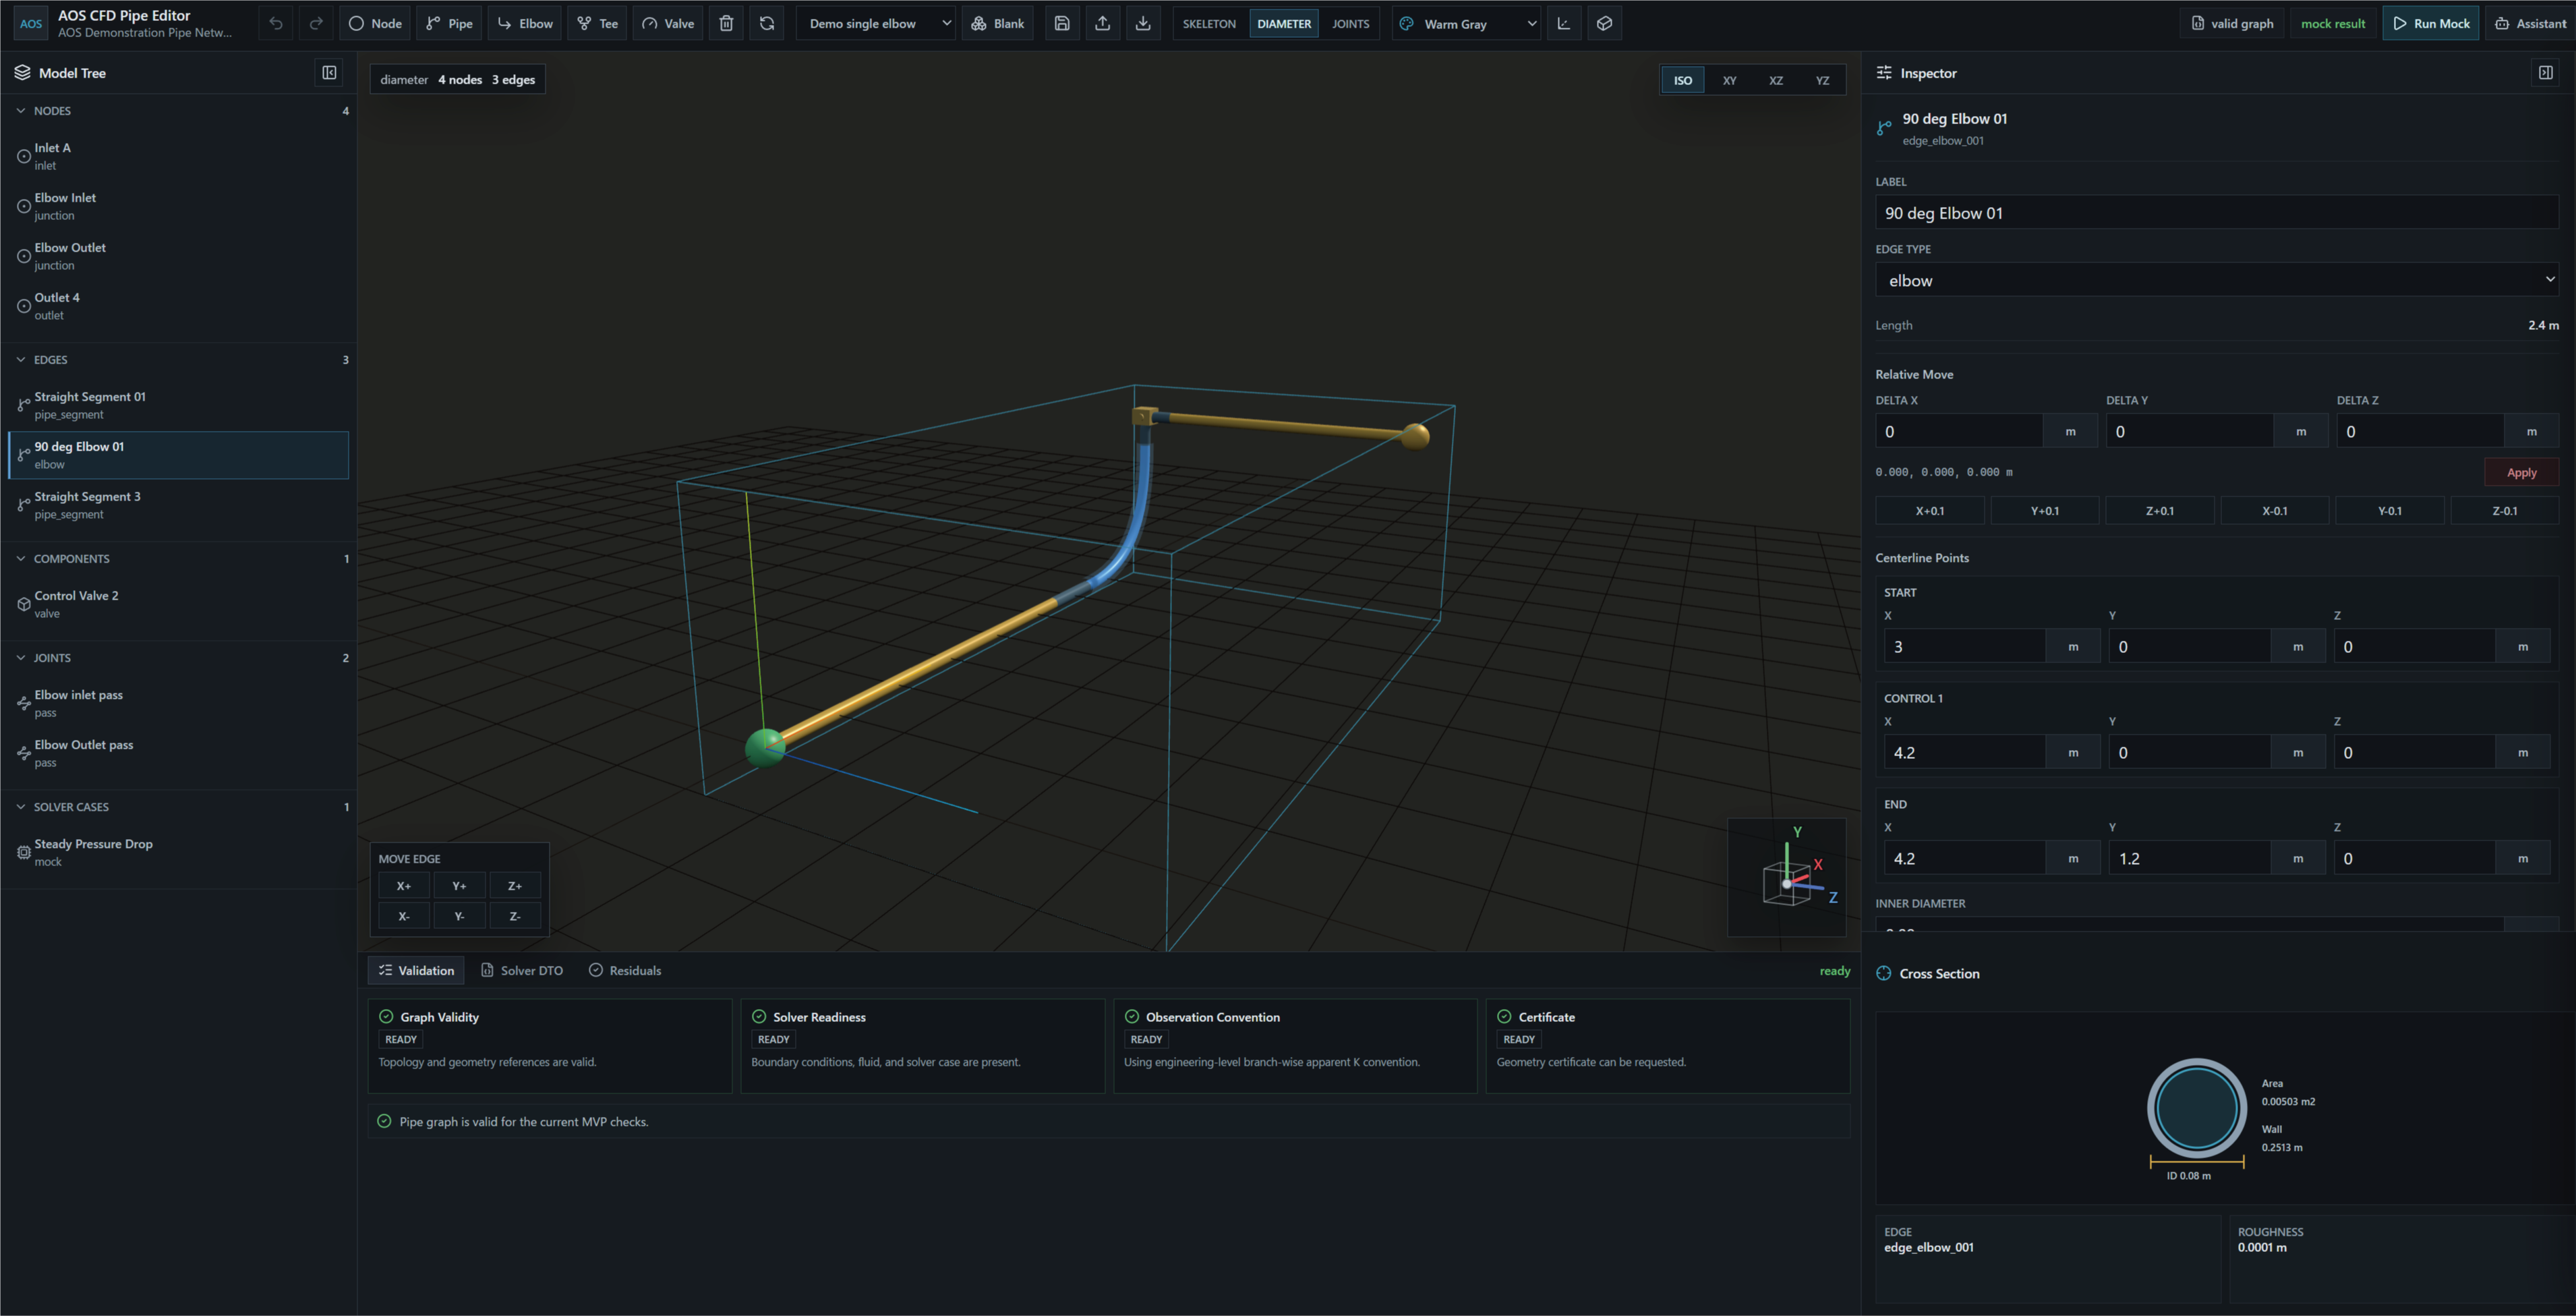This screenshot has height=1316, width=2576.
Task: Open the EDGE TYPE elbow dropdown
Action: (2217, 280)
